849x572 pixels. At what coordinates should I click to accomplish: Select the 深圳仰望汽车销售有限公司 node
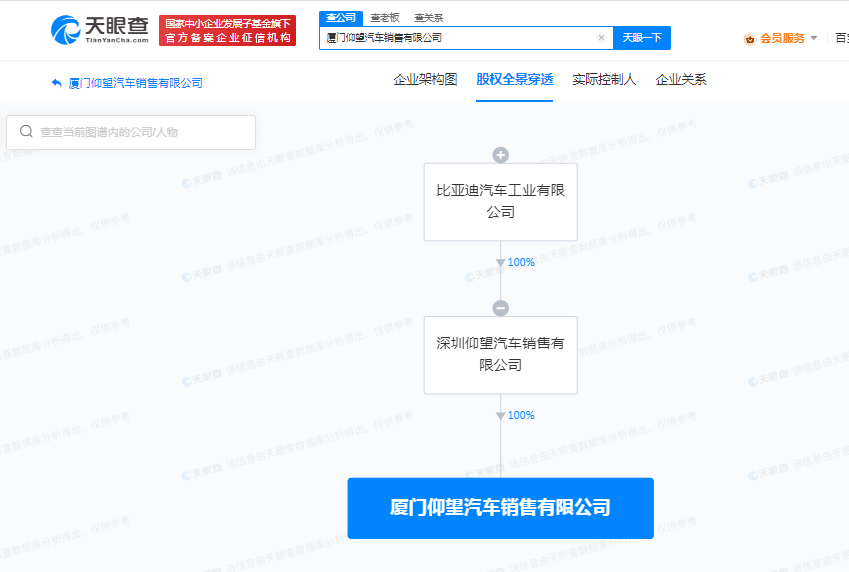pos(500,355)
